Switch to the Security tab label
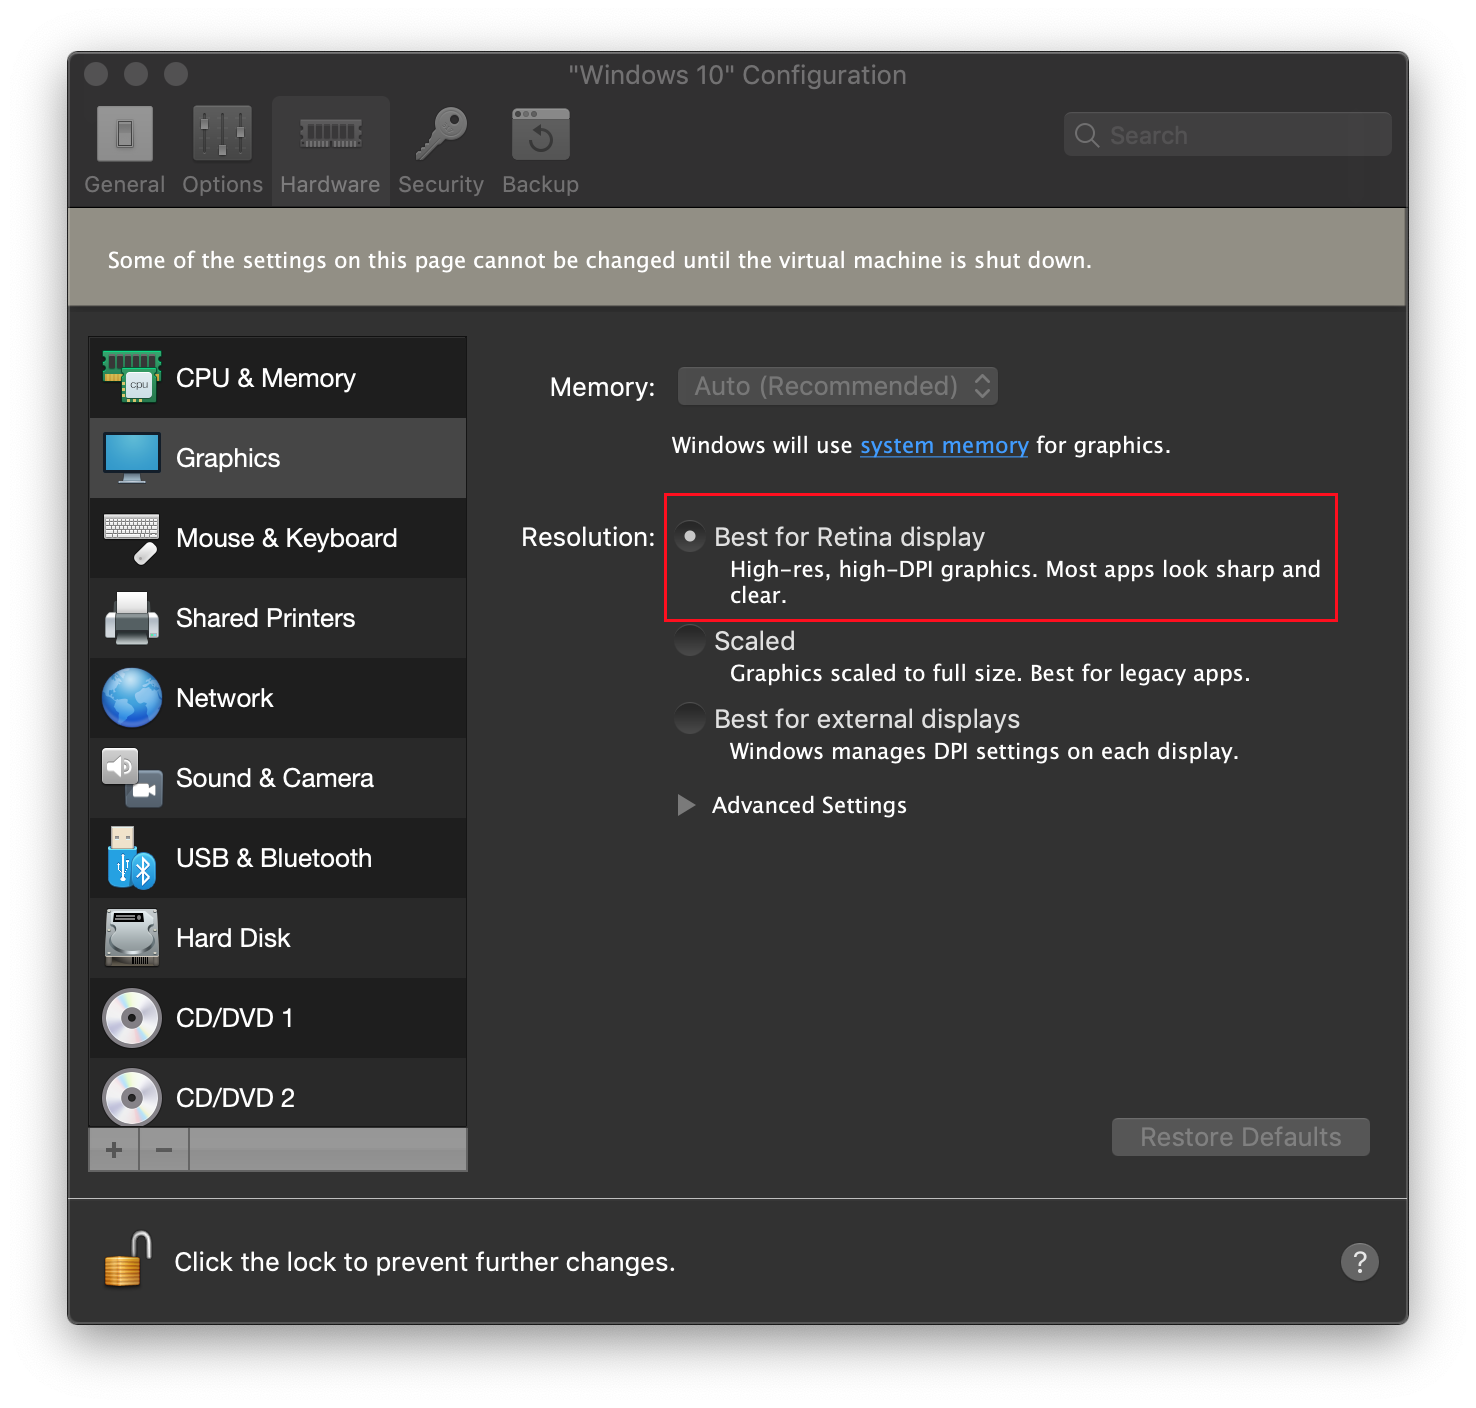This screenshot has width=1476, height=1408. pos(441,185)
